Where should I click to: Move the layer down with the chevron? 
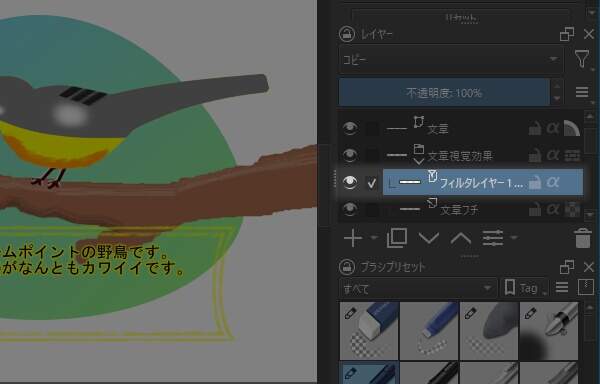(429, 238)
